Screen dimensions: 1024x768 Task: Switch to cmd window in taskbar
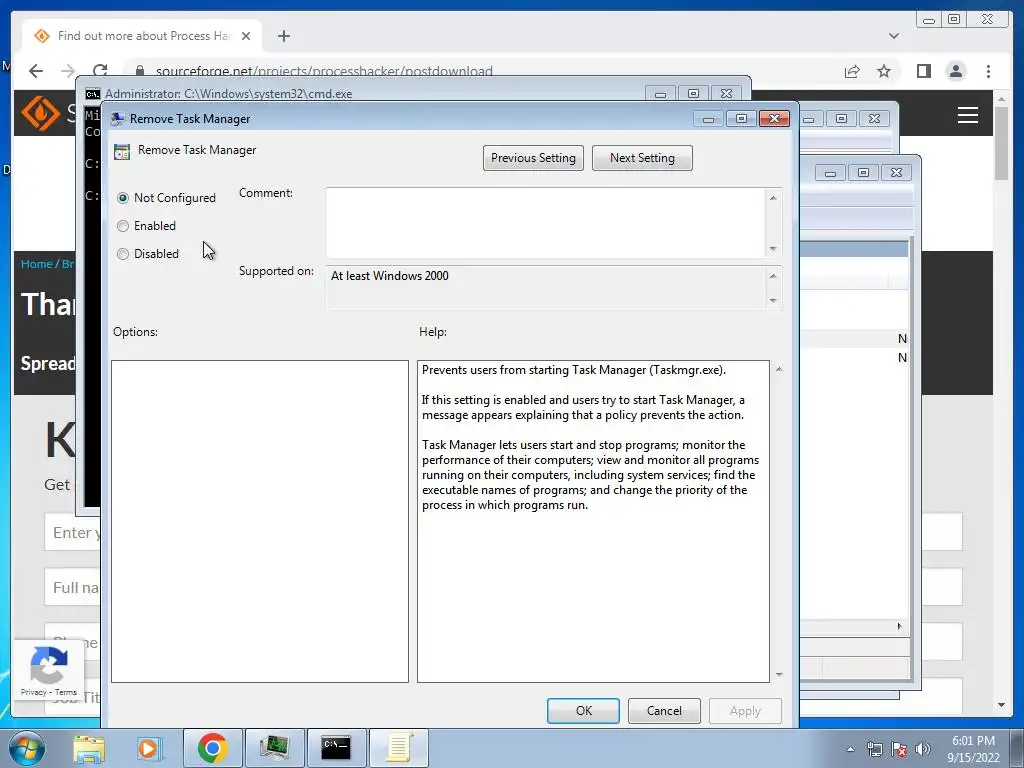336,748
